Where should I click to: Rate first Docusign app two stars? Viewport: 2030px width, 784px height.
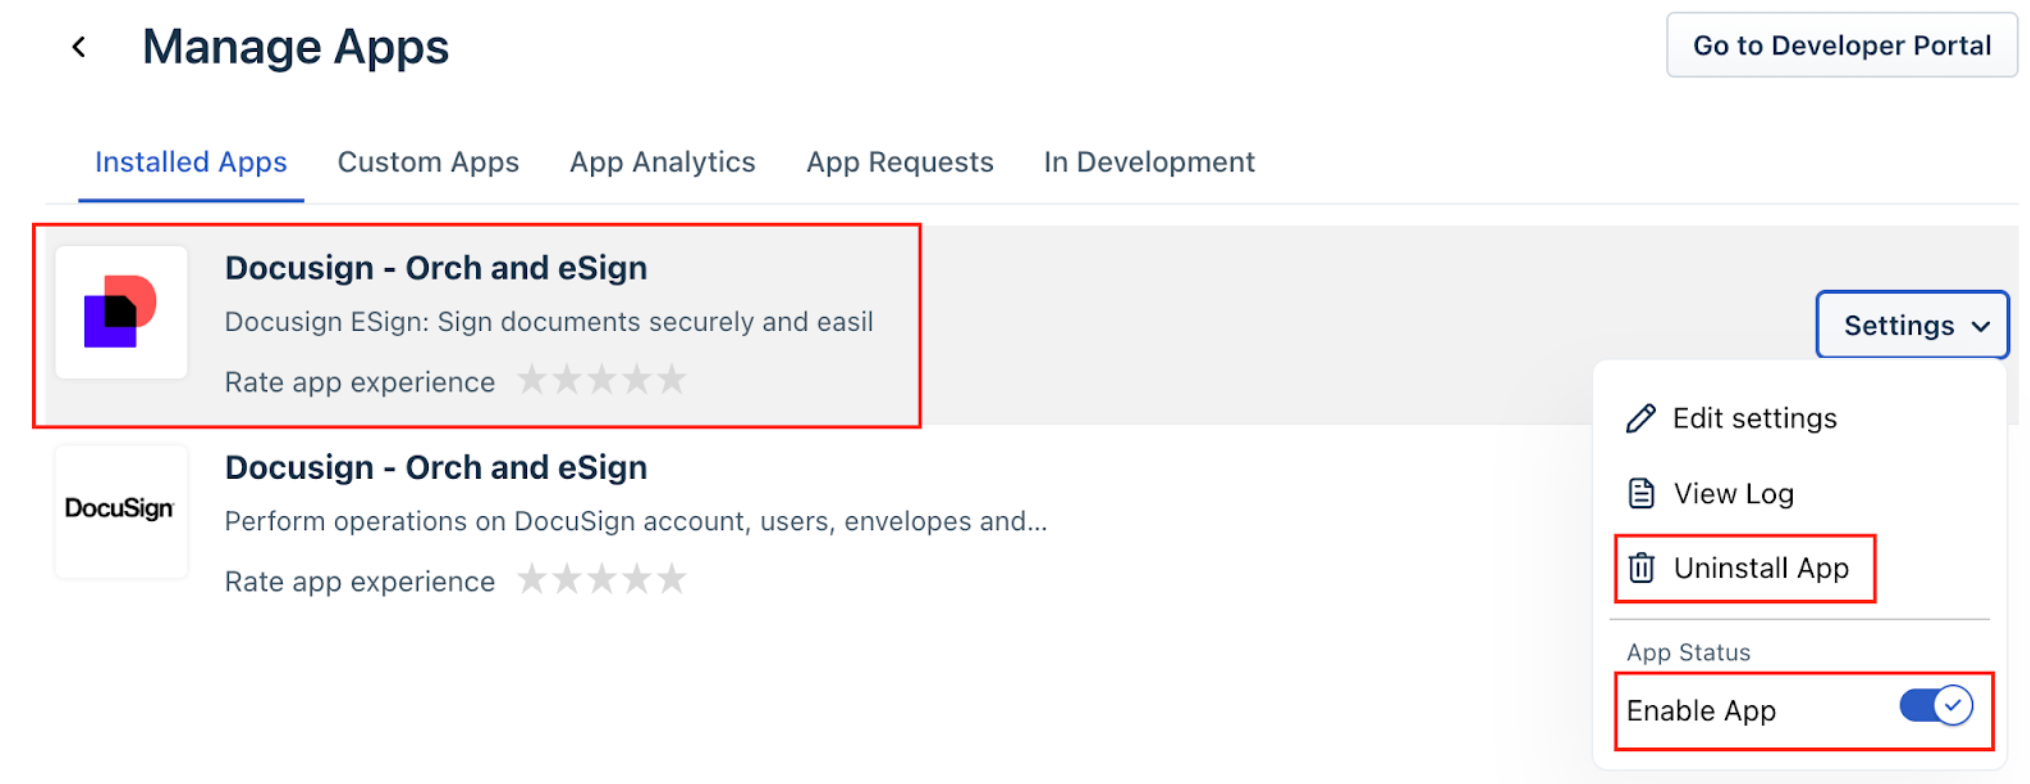point(567,380)
